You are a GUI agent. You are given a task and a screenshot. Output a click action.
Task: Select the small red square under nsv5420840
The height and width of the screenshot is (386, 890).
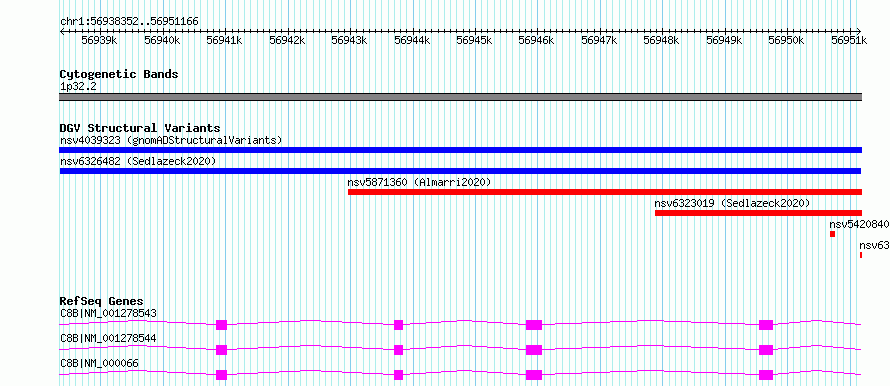(x=833, y=234)
